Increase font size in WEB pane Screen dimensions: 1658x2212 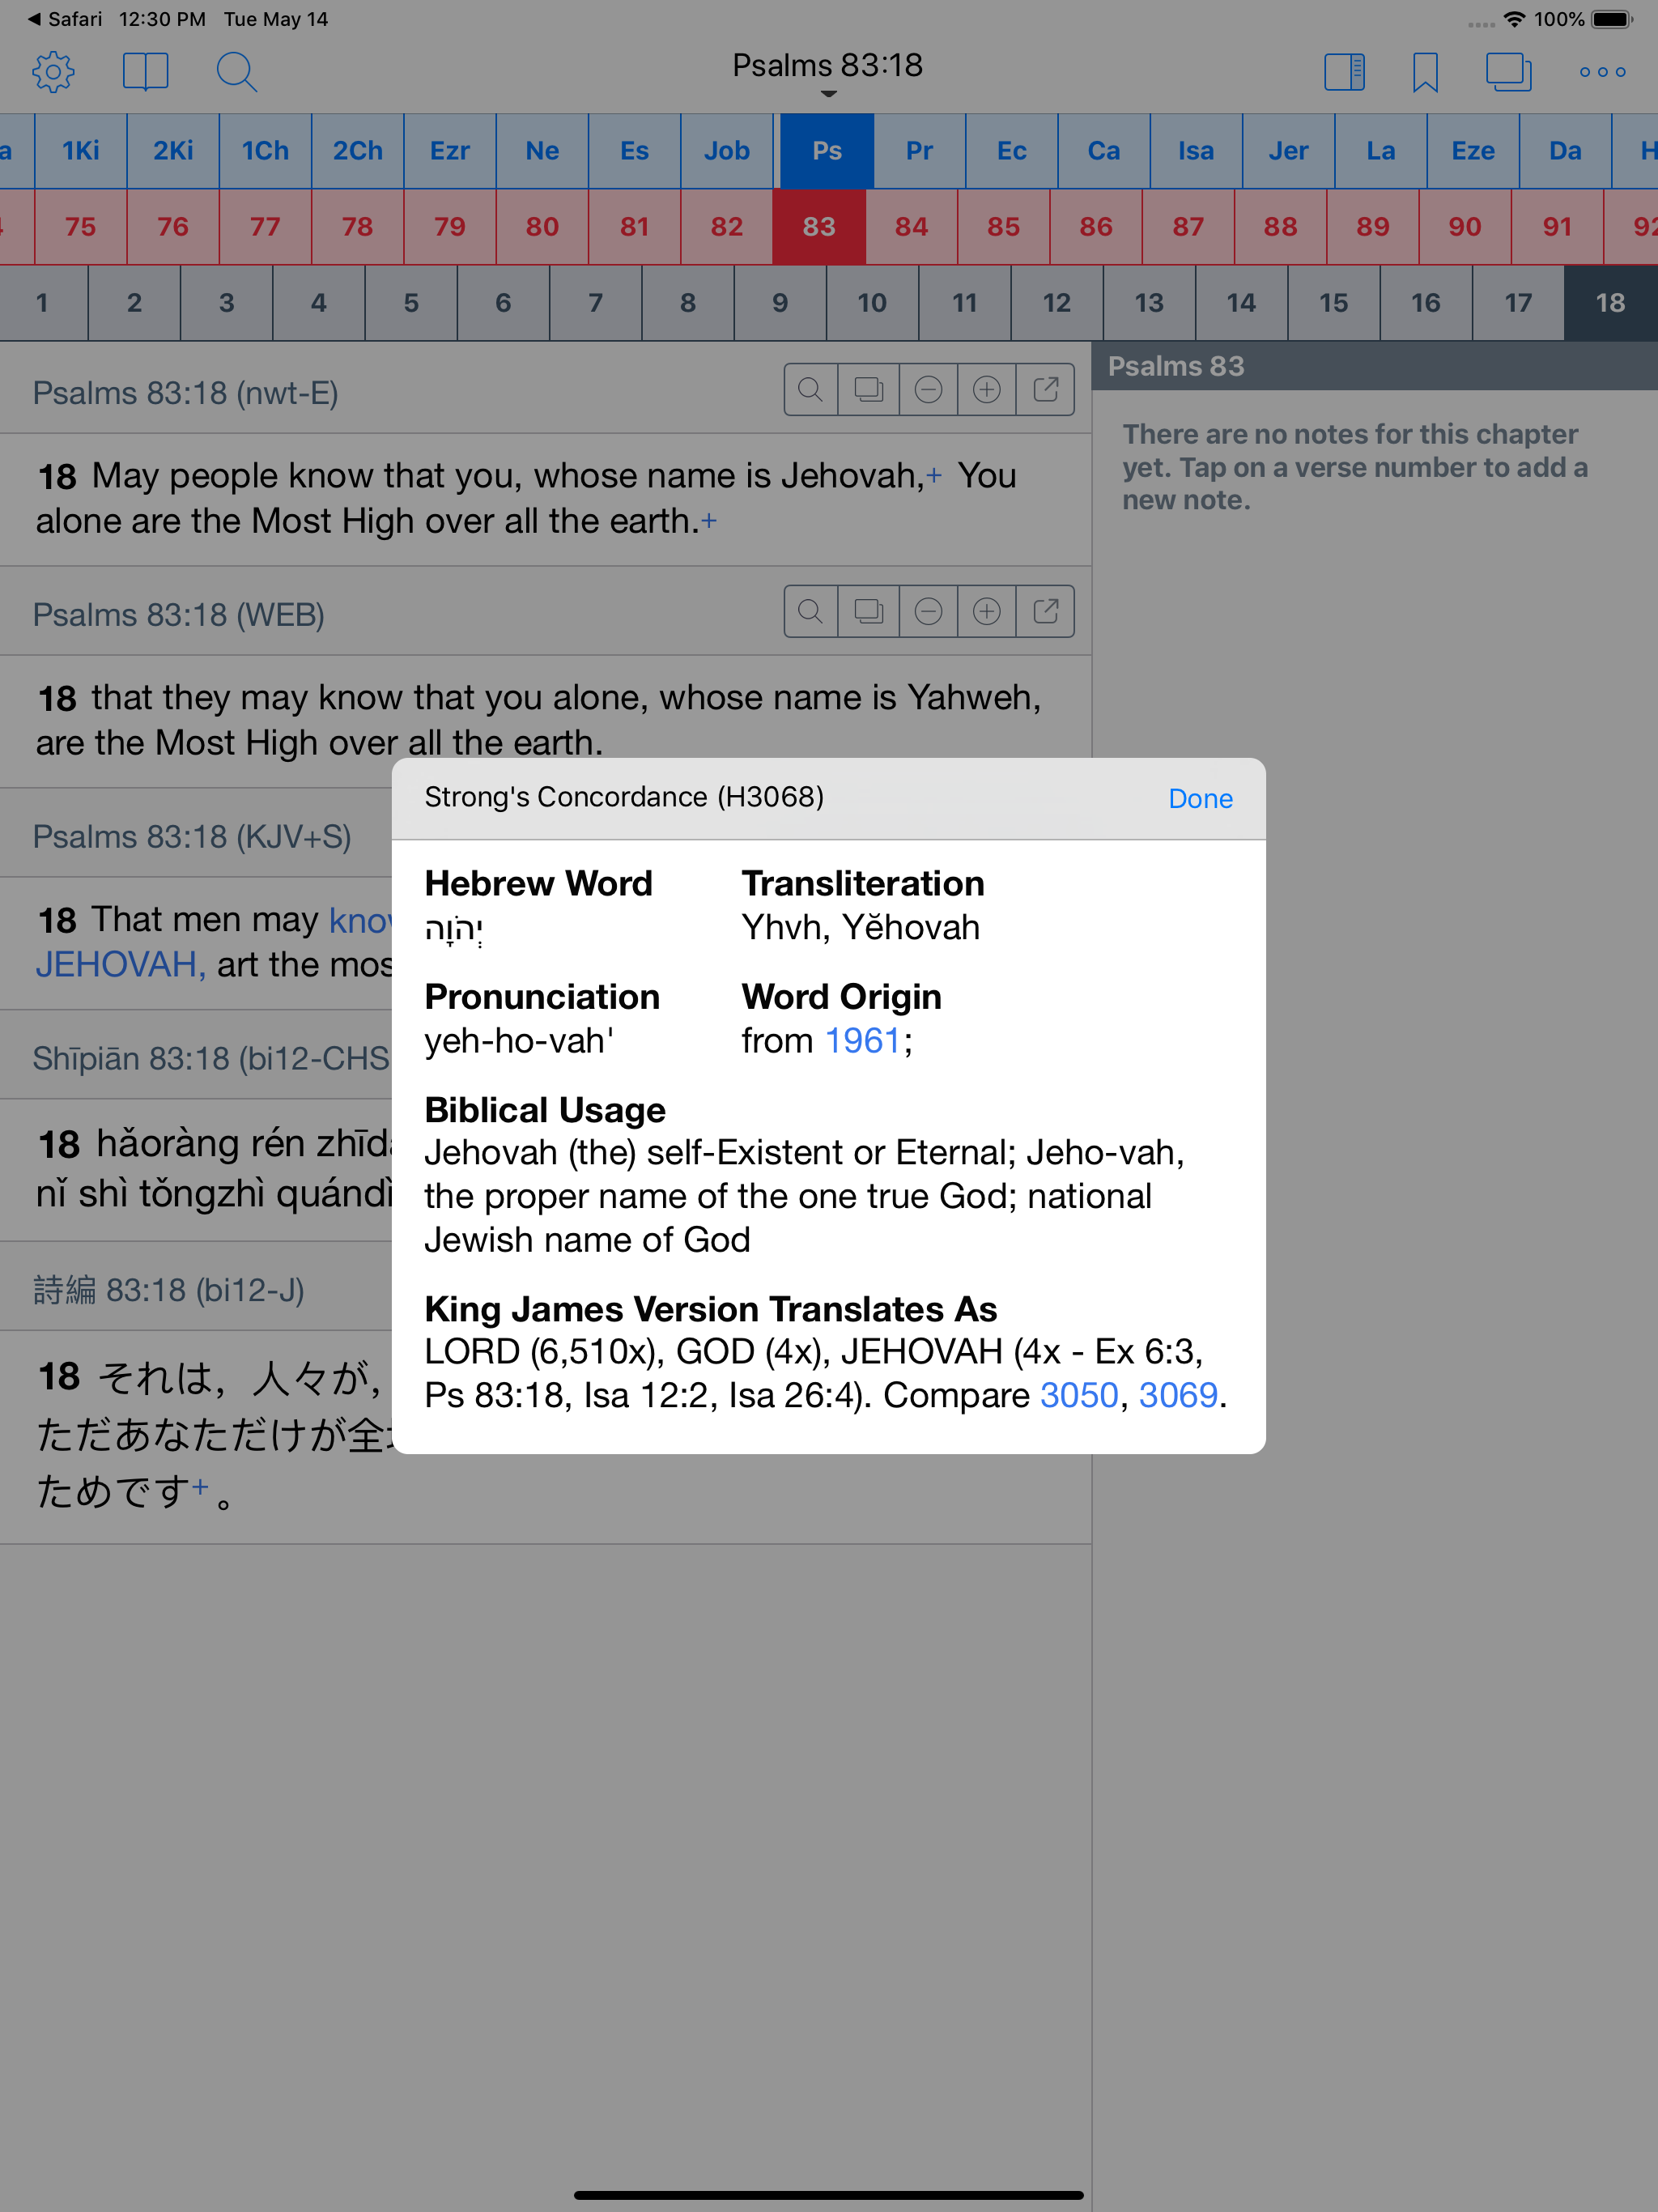click(986, 611)
